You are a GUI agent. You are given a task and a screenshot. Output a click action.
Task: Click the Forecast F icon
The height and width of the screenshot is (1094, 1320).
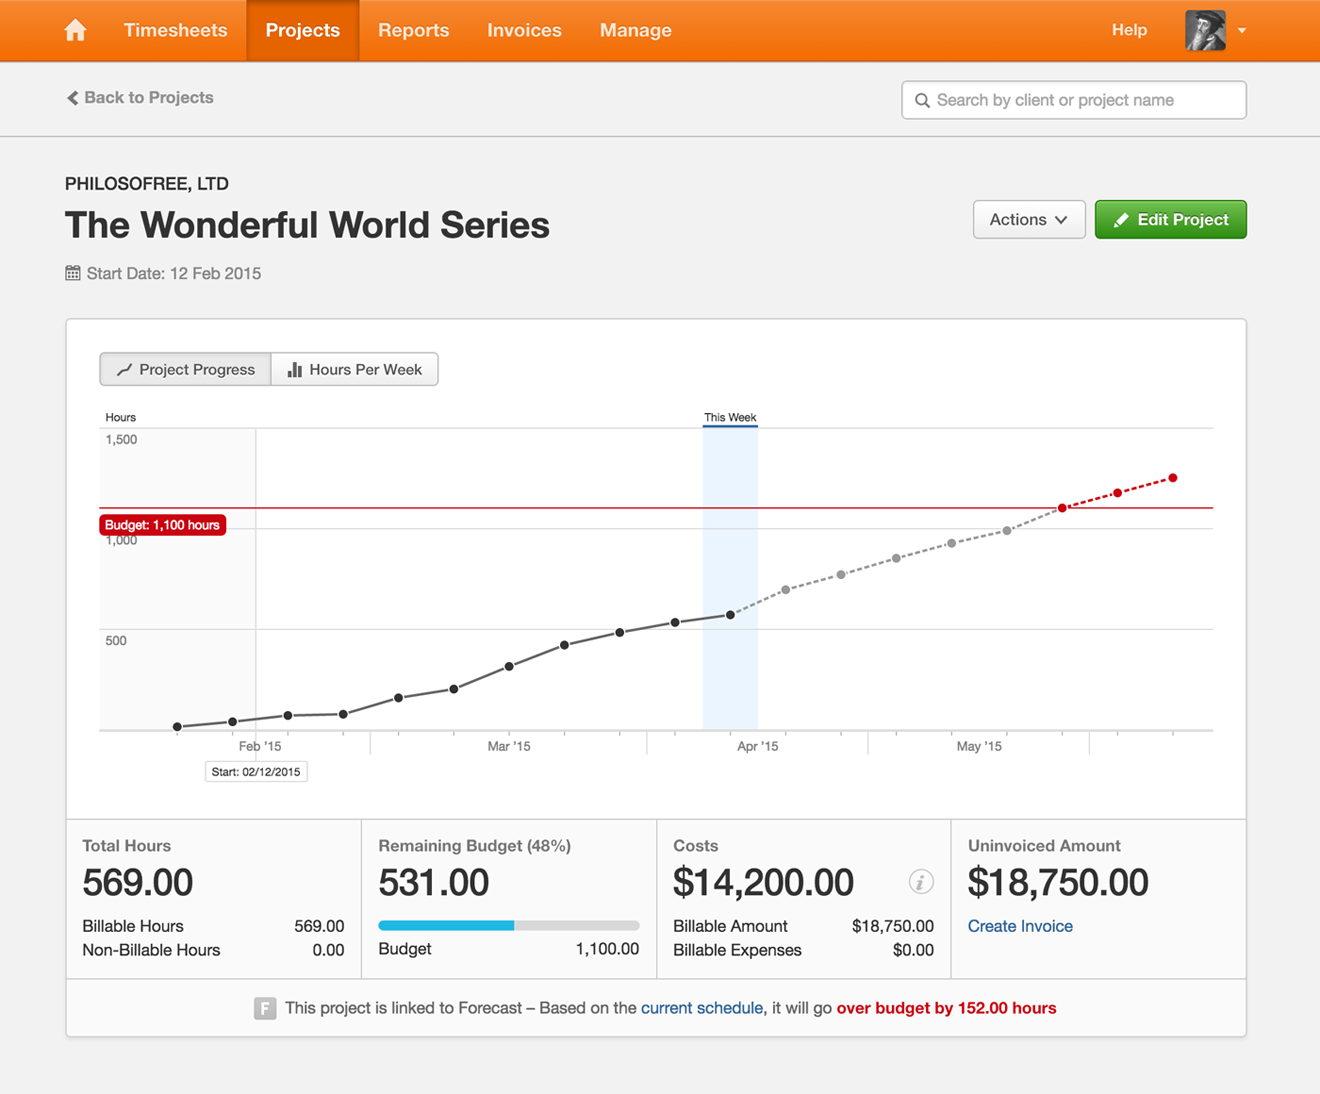tap(265, 1008)
